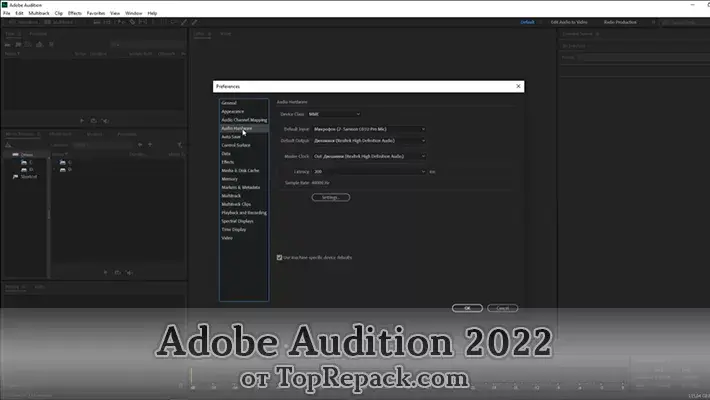Switch to Default workspace
This screenshot has width=710, height=400.
pos(527,22)
